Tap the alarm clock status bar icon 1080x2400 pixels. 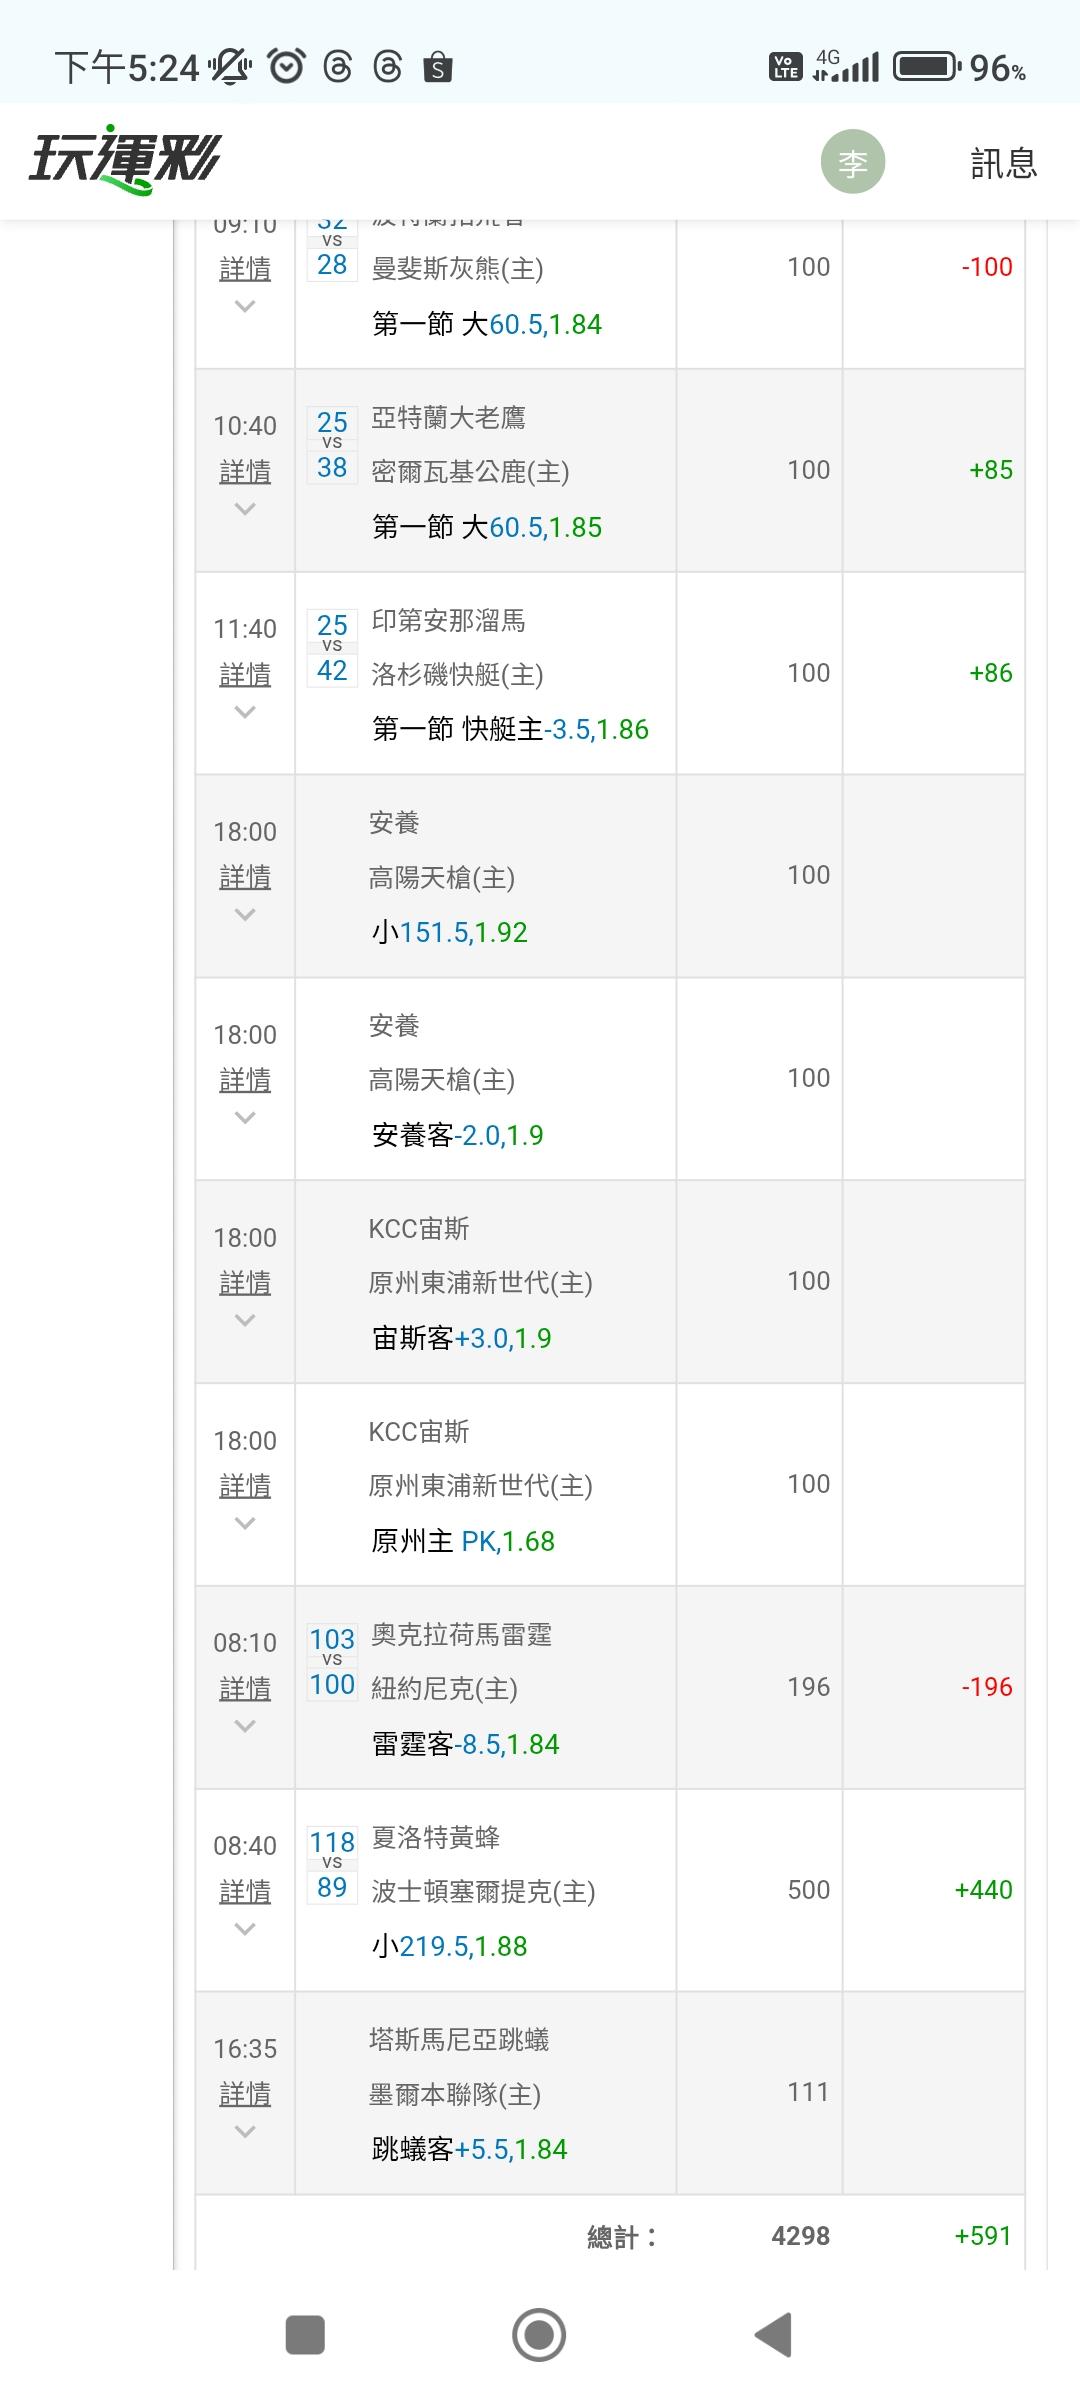tap(287, 67)
